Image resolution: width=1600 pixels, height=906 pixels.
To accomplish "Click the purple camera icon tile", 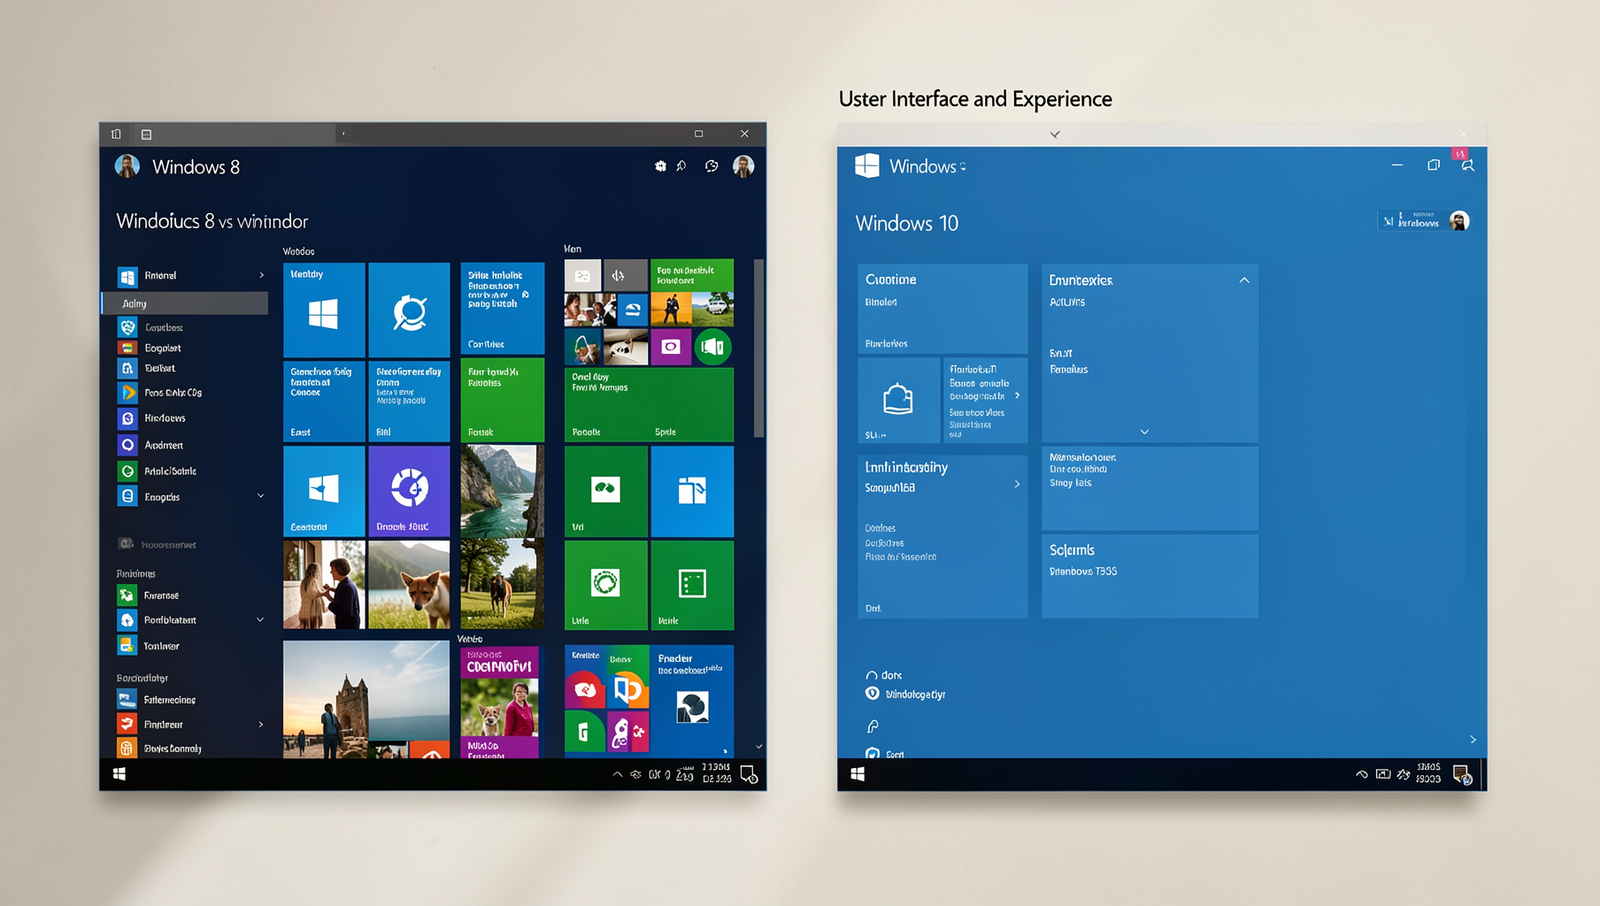I will (x=671, y=347).
